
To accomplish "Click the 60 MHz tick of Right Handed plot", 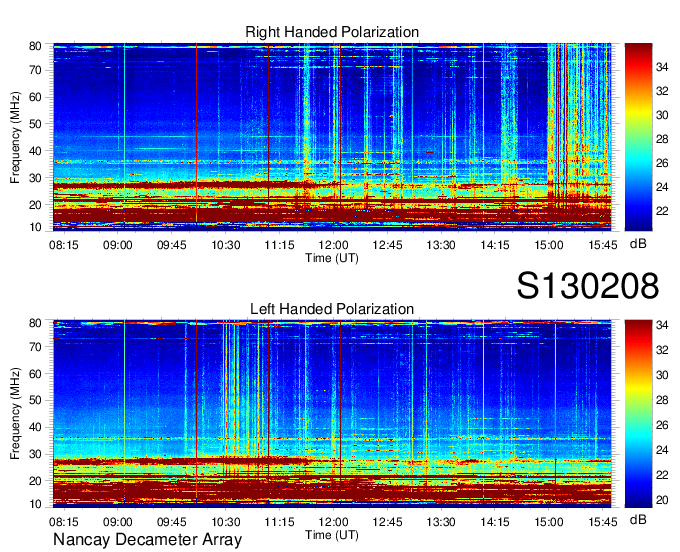I will pyautogui.click(x=35, y=97).
